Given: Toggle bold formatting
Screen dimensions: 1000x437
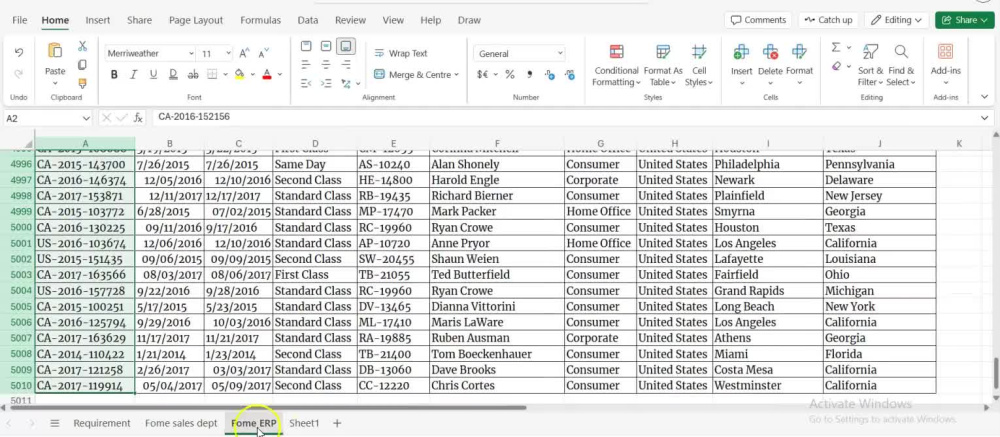Looking at the screenshot, I should (x=114, y=75).
